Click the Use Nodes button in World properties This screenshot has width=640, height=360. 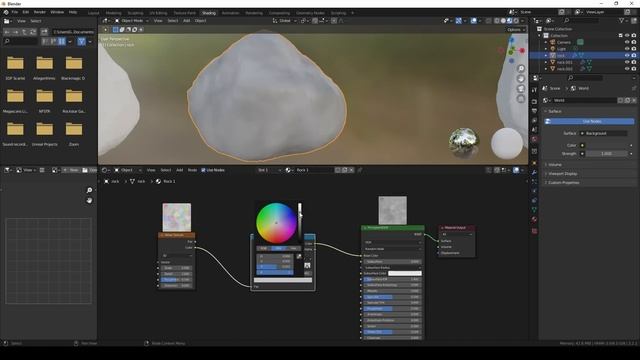click(x=590, y=121)
